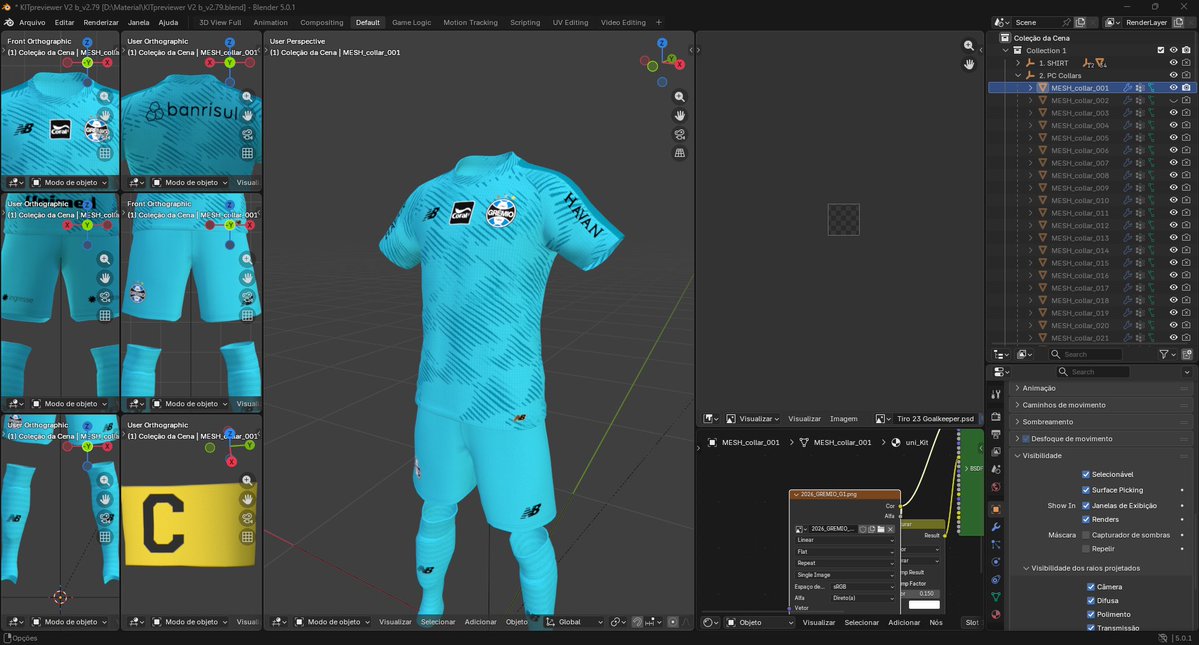The width and height of the screenshot is (1199, 645).
Task: Select MESH_collar_010 in the outliner
Action: coord(1080,201)
